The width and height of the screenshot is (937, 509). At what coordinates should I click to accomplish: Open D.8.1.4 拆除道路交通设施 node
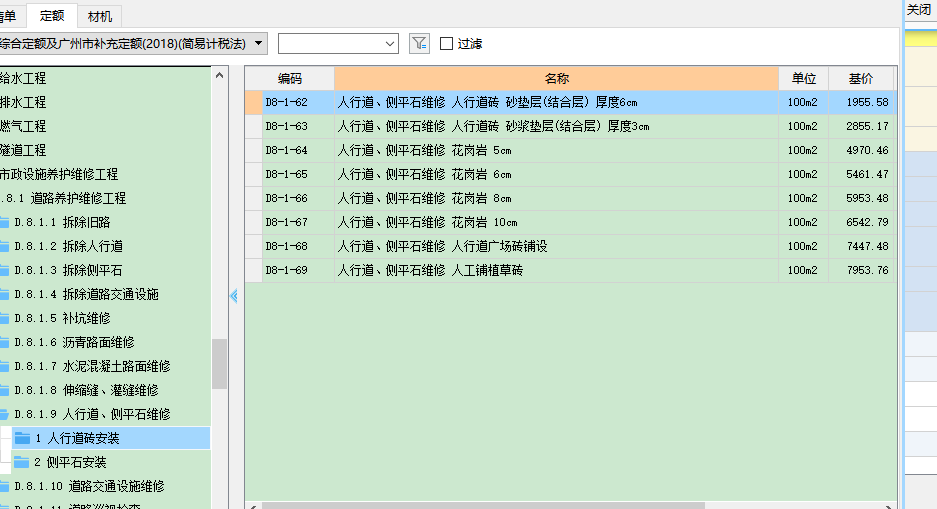point(86,294)
